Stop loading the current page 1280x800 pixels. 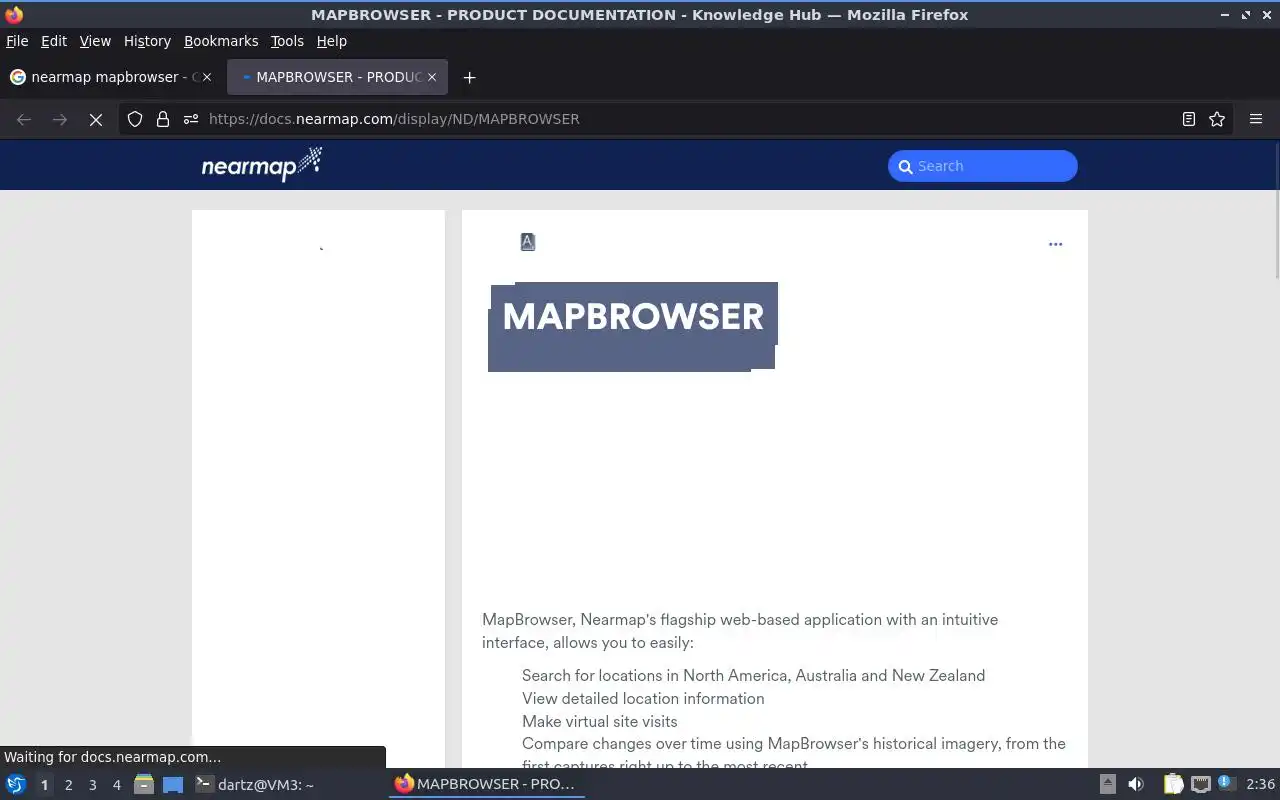[x=96, y=119]
